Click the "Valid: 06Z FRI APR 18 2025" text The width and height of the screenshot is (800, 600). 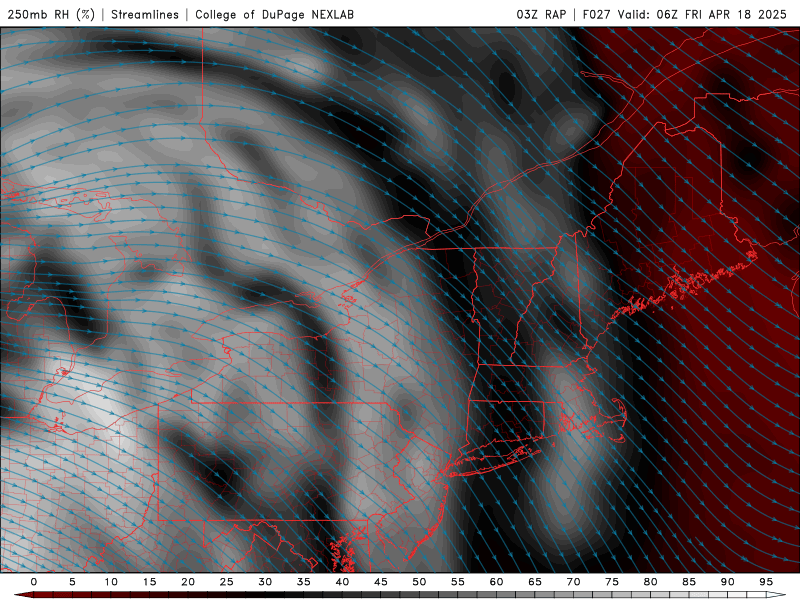pos(702,14)
